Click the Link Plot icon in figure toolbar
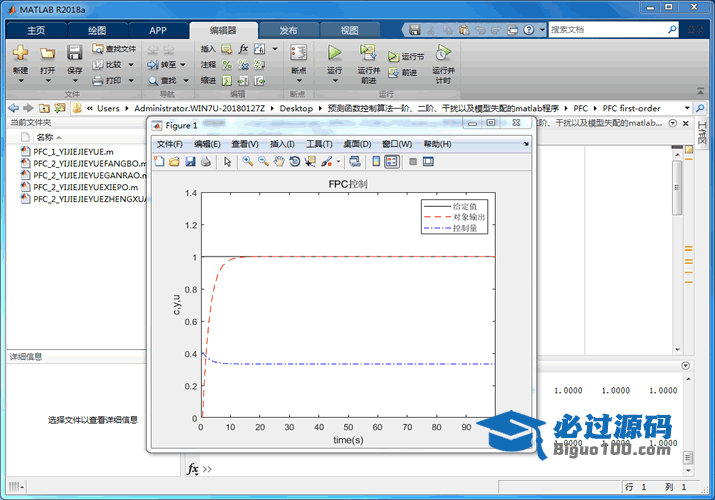The image size is (715, 500). [x=354, y=162]
